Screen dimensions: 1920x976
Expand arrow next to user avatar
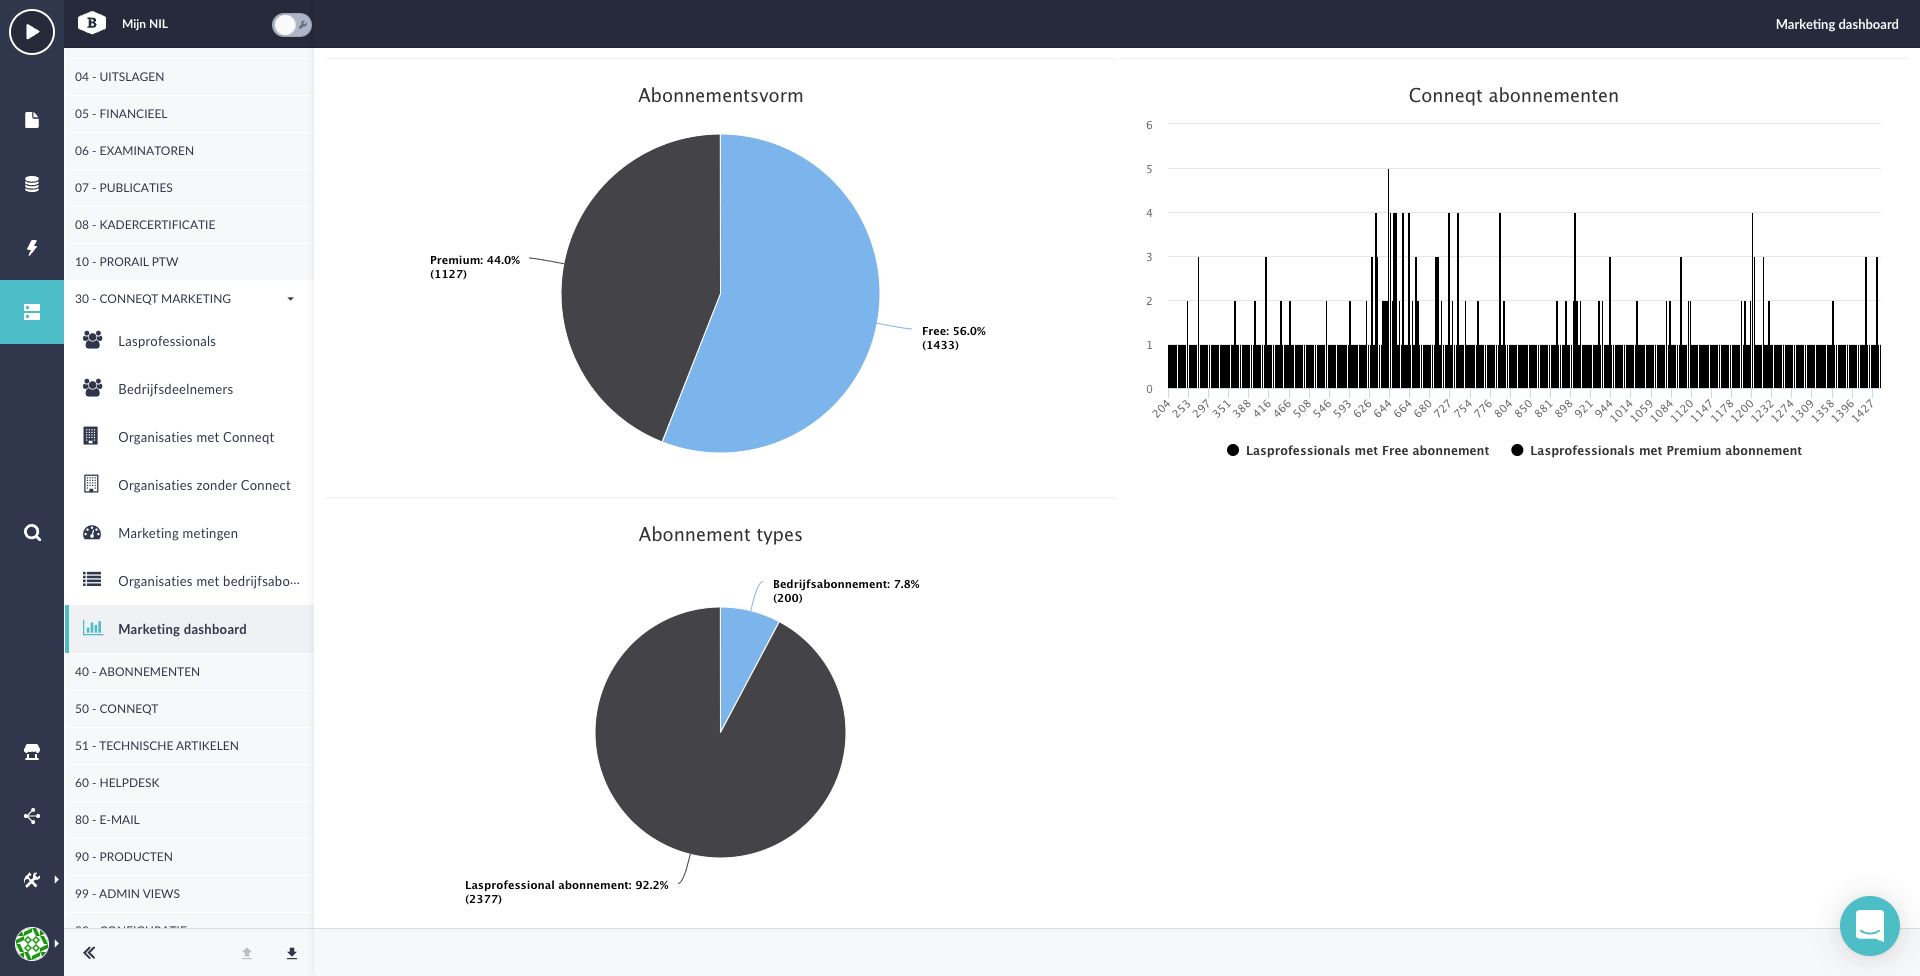[56, 943]
